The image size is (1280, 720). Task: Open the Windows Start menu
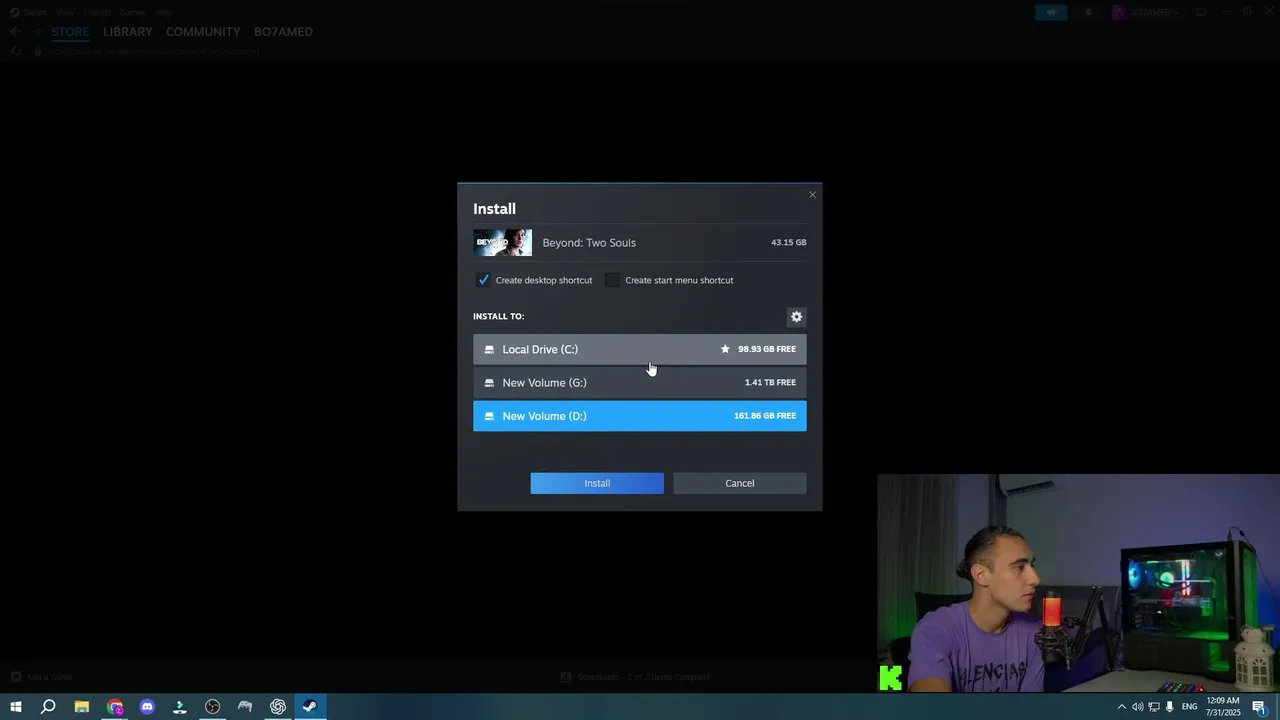15,707
